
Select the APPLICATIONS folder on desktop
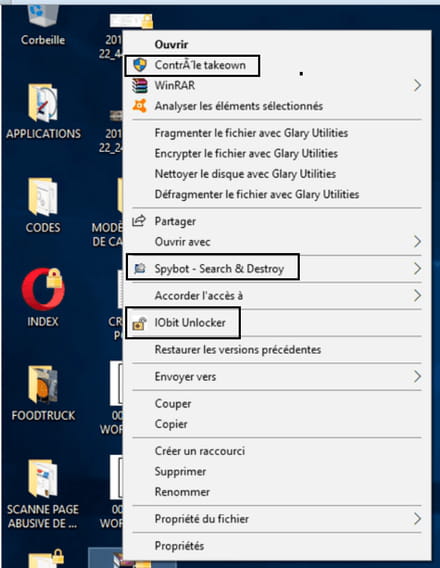43,103
